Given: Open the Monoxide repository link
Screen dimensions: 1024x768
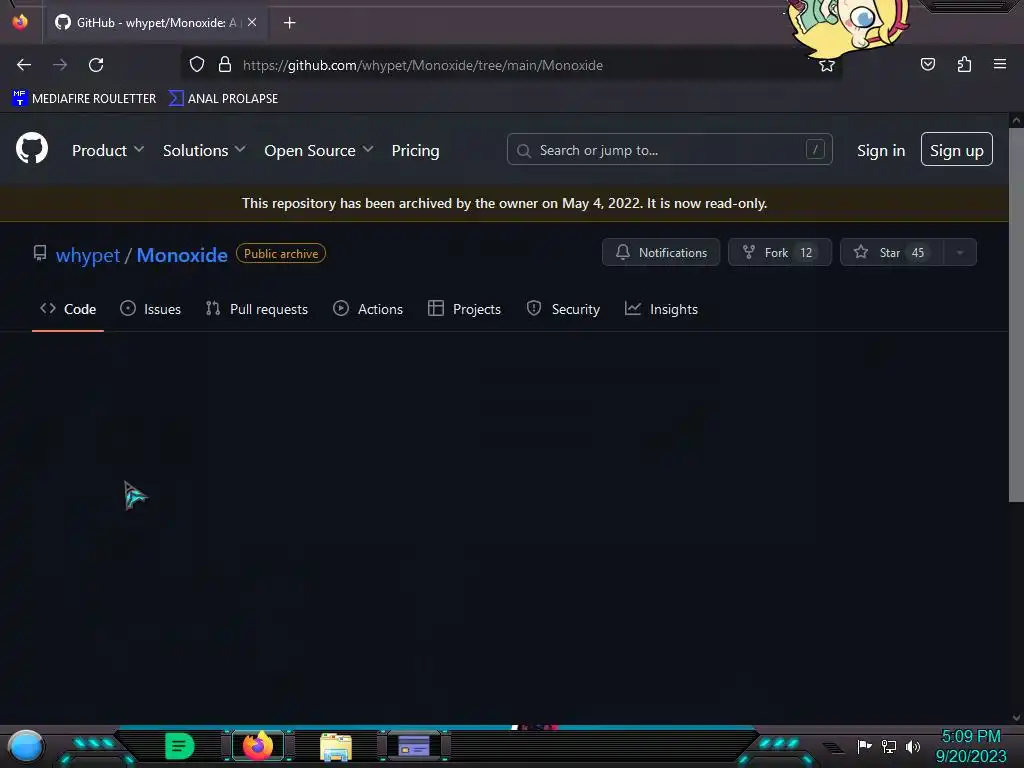Looking at the screenshot, I should click(x=182, y=255).
